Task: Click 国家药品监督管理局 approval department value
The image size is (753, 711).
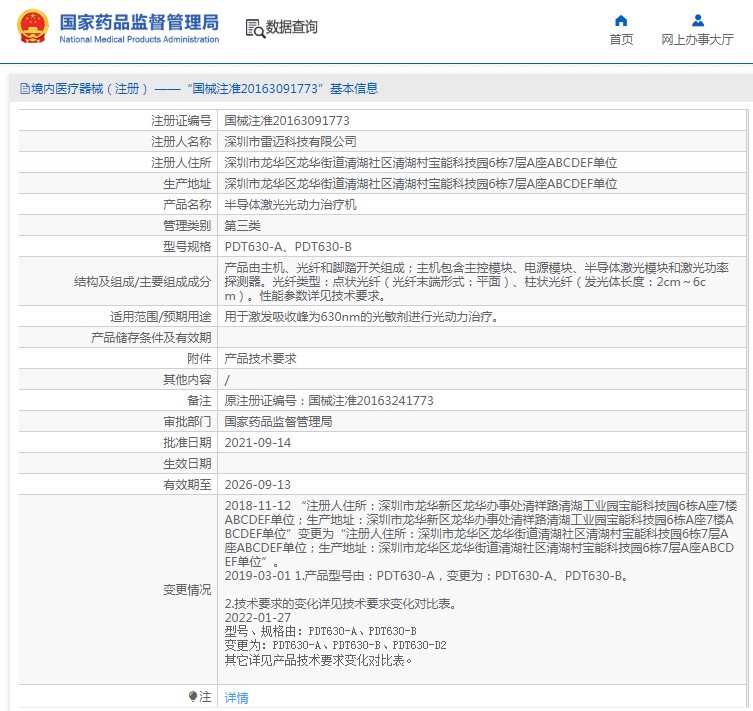Action: [x=279, y=422]
